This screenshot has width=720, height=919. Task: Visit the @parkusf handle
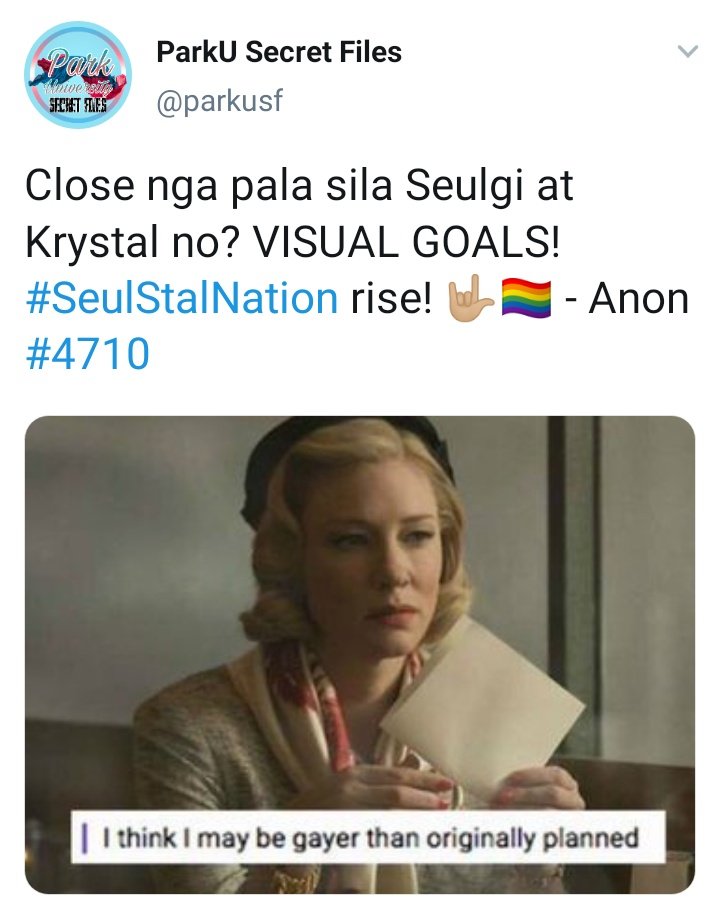click(219, 101)
